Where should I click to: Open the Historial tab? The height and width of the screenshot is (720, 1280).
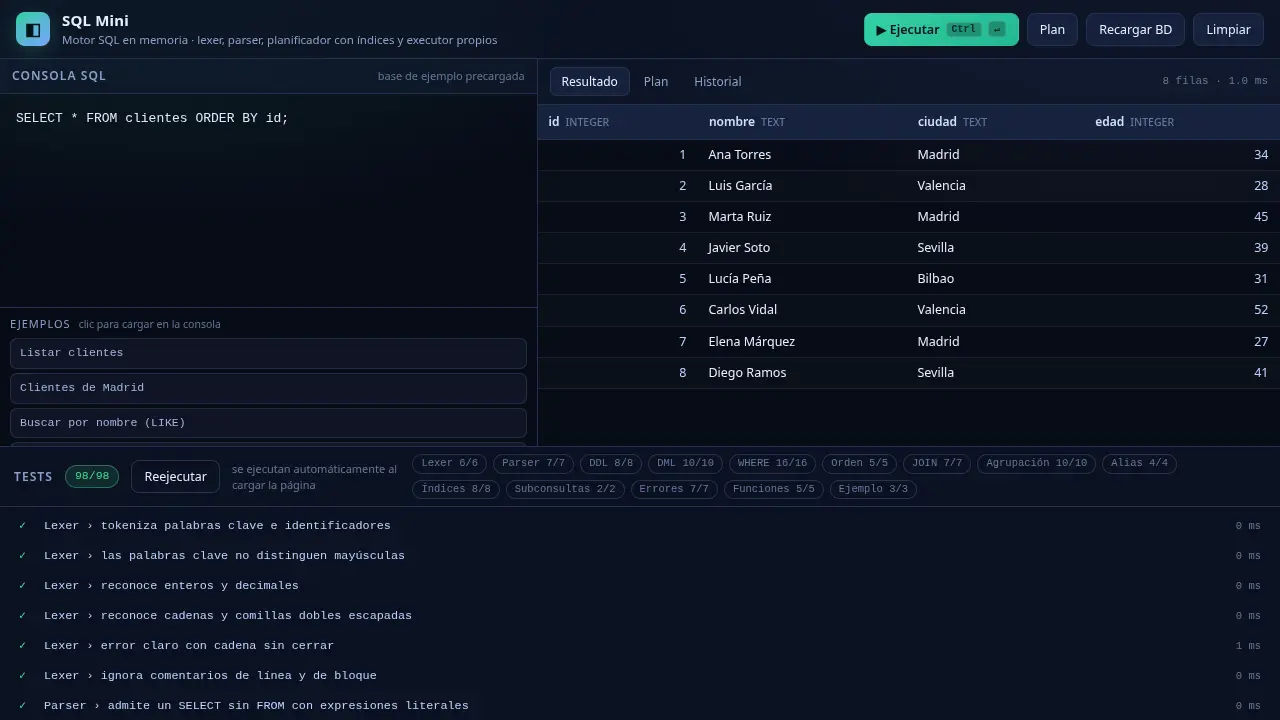[x=718, y=81]
